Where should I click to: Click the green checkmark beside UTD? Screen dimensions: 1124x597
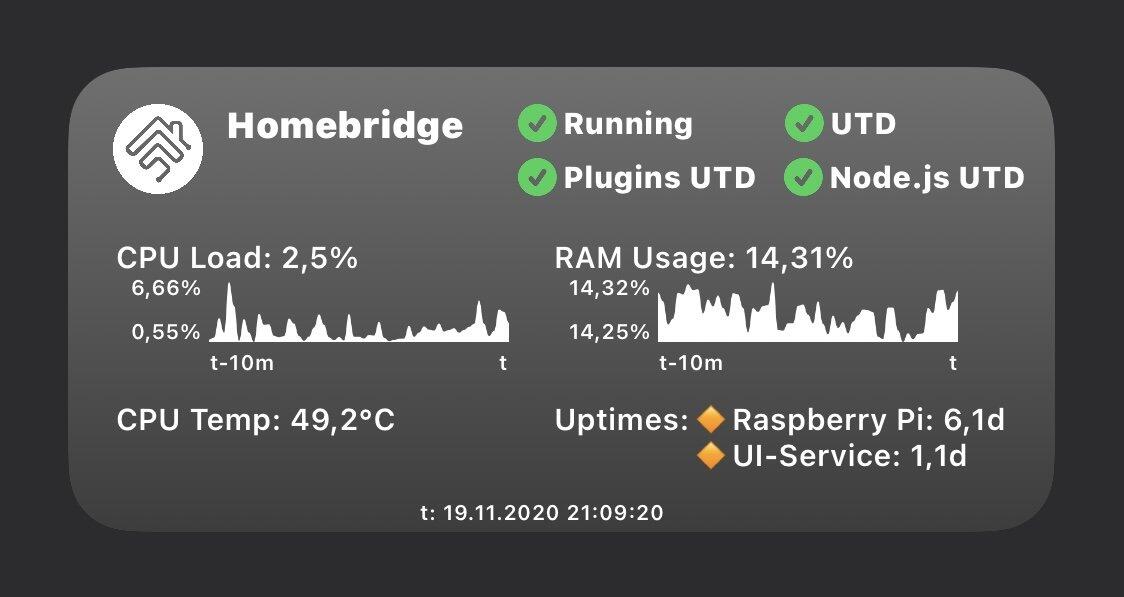click(x=804, y=123)
